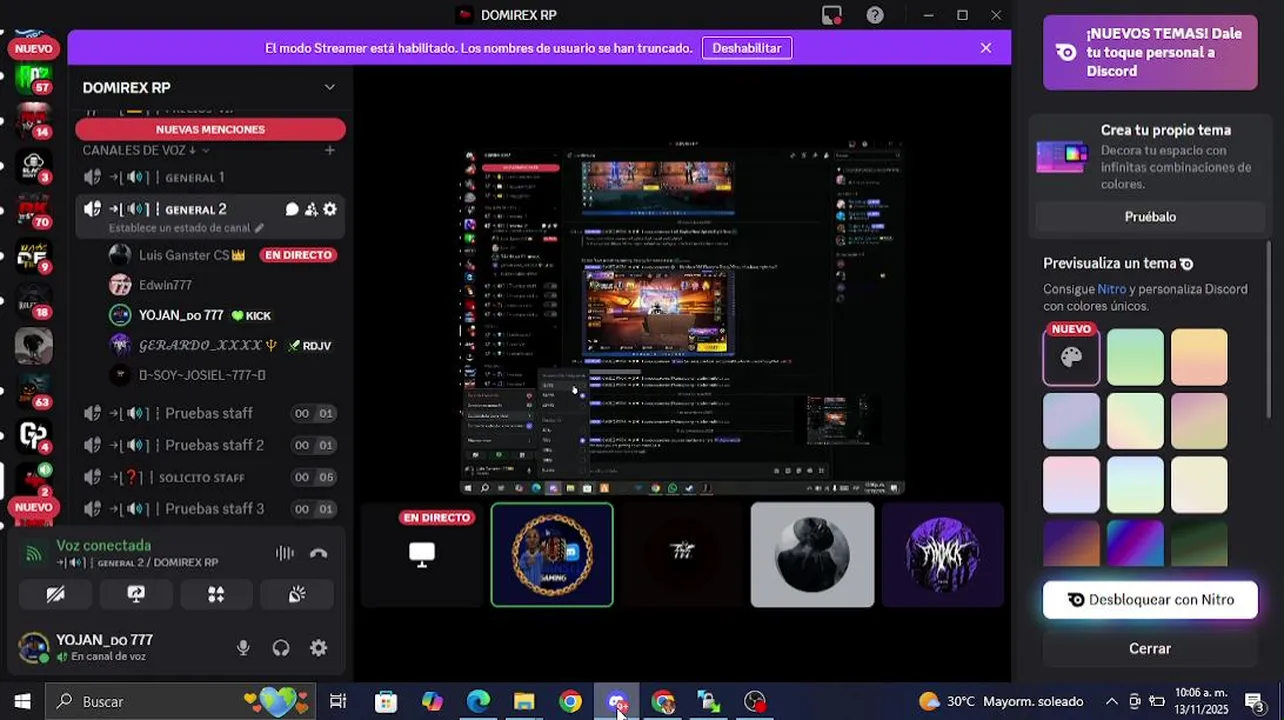Select the gray silhouette avatar tile
The height and width of the screenshot is (720, 1284).
tap(812, 555)
